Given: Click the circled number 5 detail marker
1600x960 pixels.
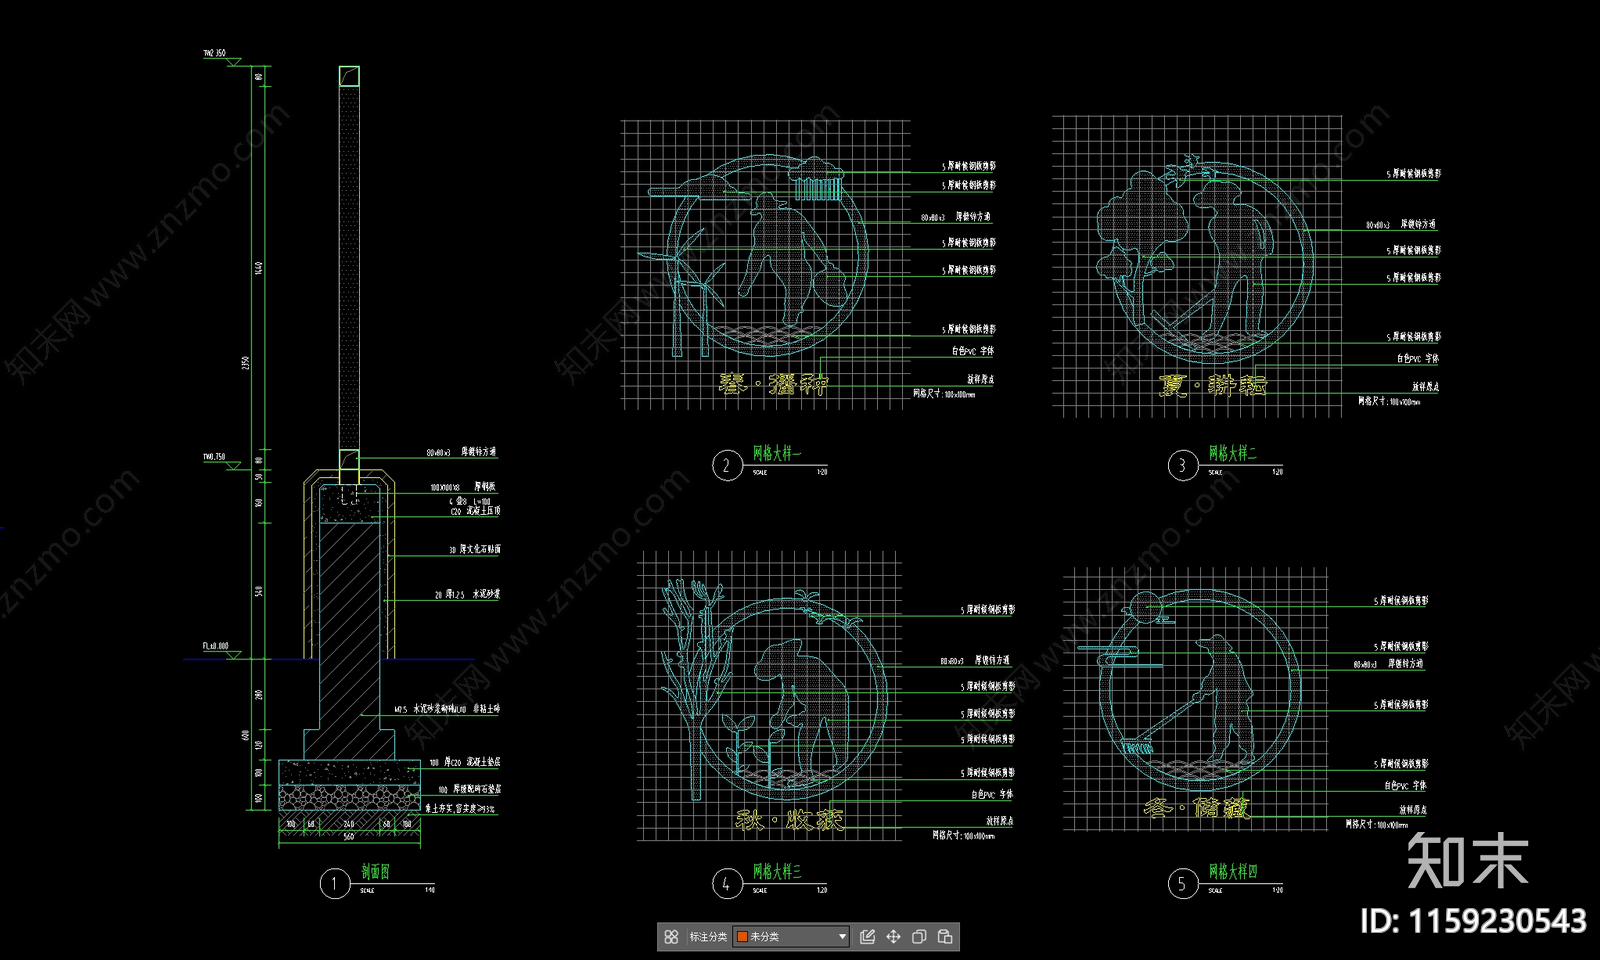Looking at the screenshot, I should [x=1183, y=884].
